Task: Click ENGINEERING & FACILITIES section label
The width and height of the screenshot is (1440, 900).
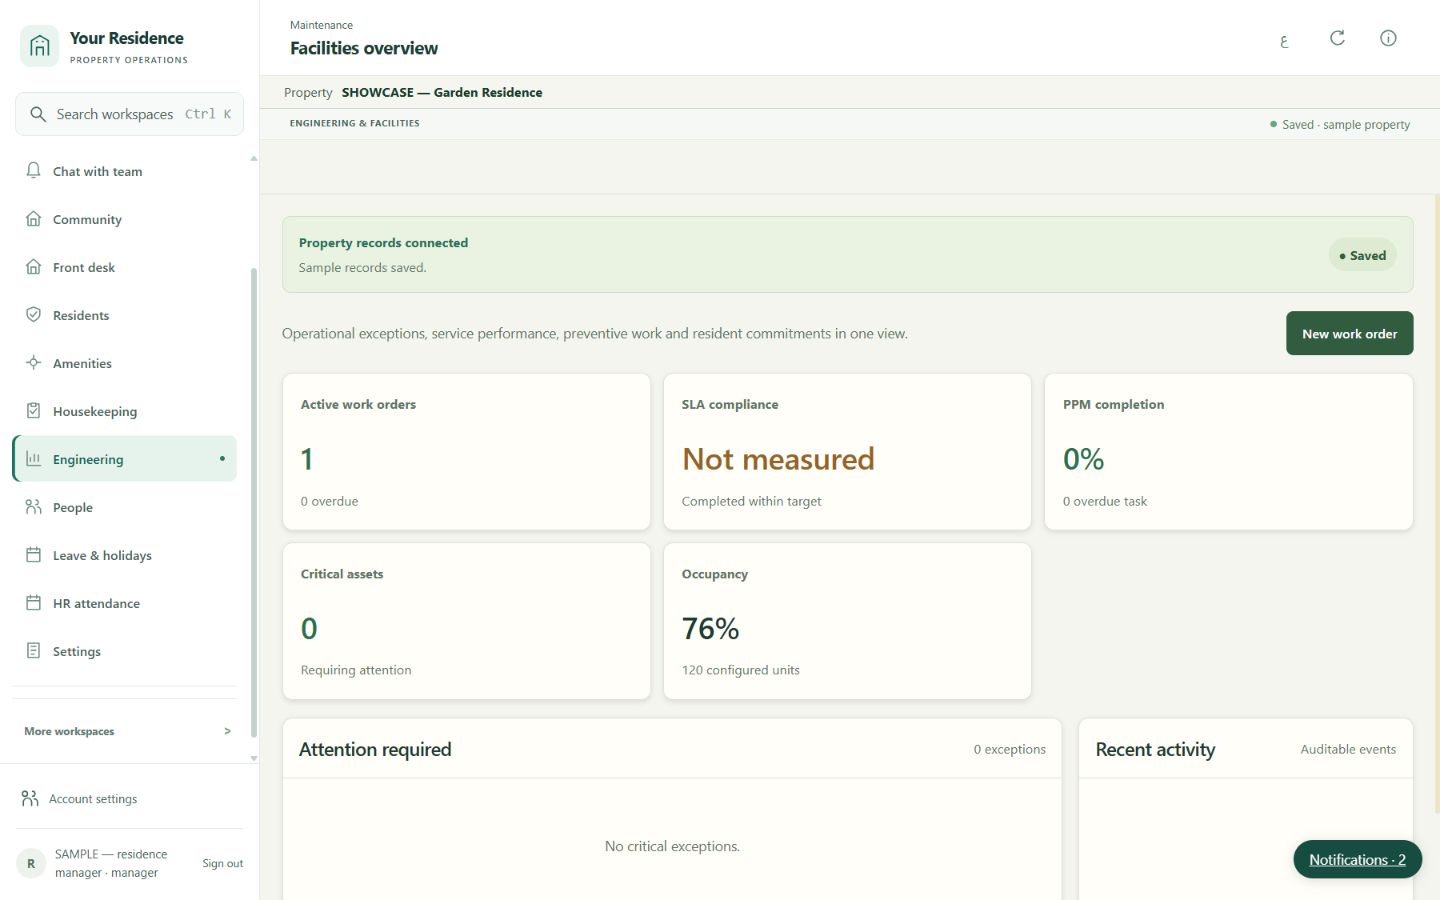Action: point(355,123)
